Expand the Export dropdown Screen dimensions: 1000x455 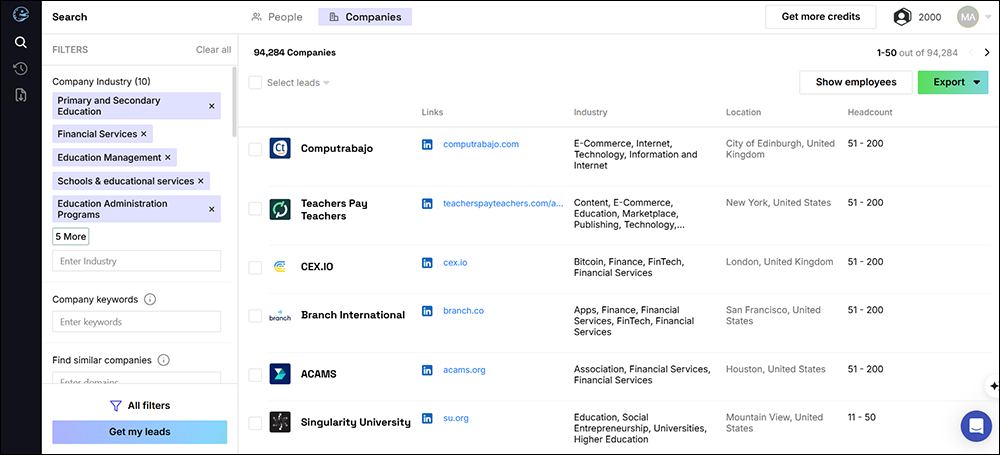pos(975,82)
